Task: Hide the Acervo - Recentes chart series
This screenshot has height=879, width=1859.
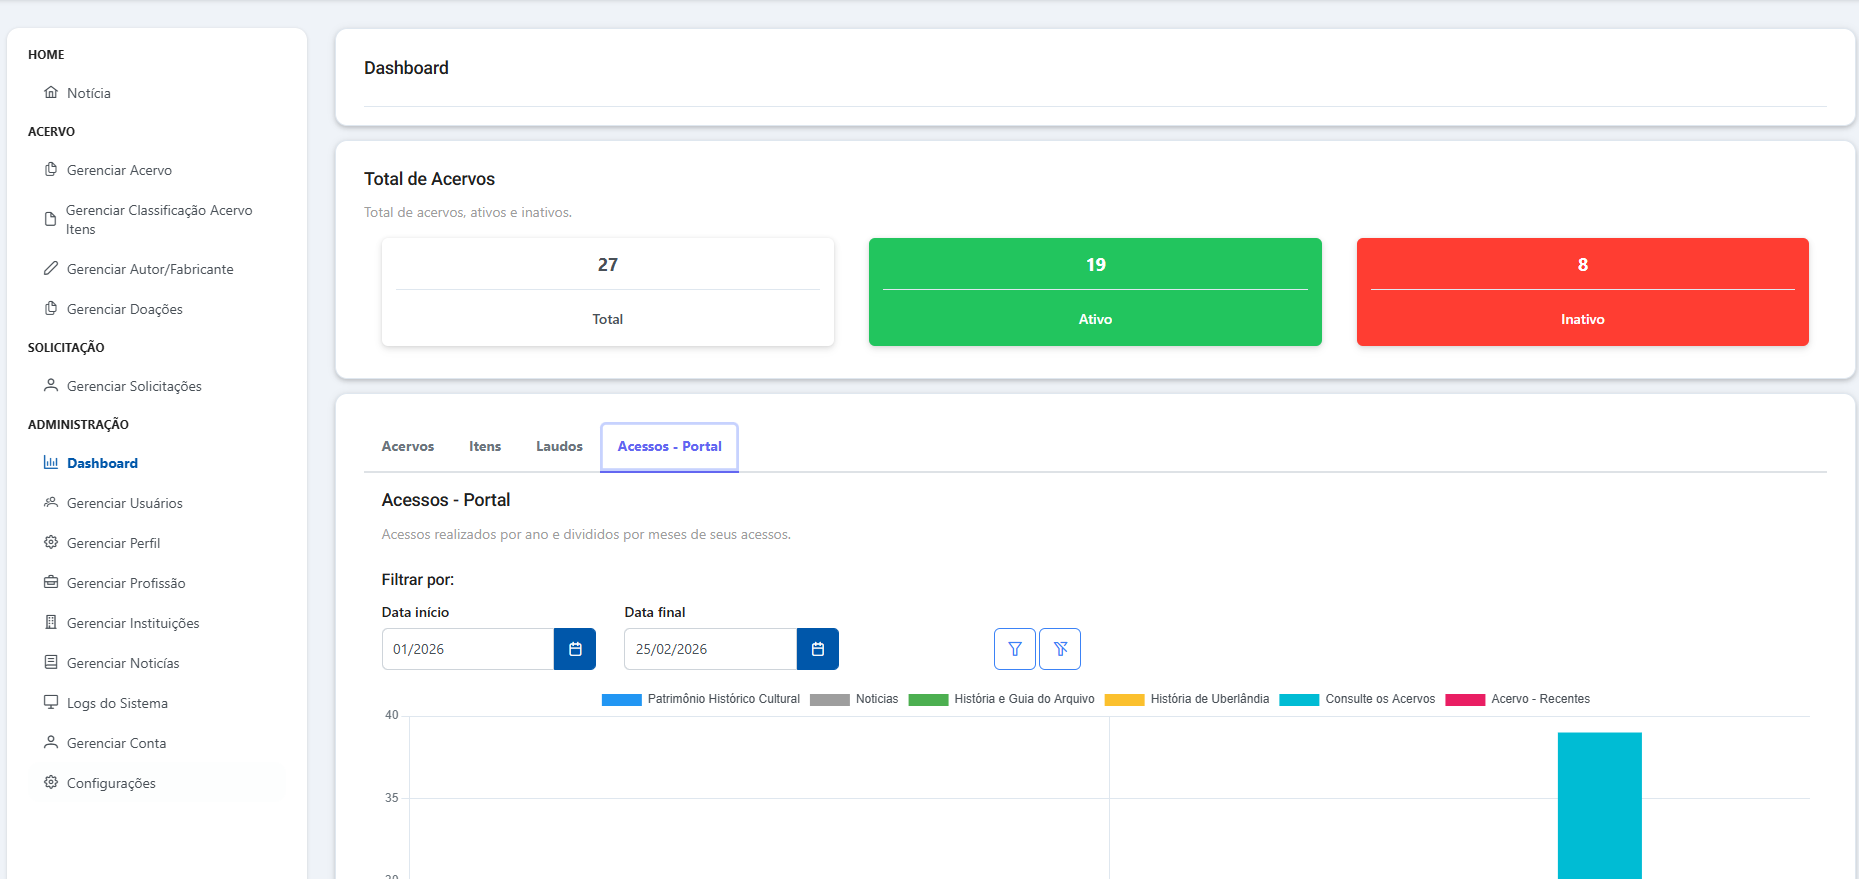Action: tap(1465, 700)
